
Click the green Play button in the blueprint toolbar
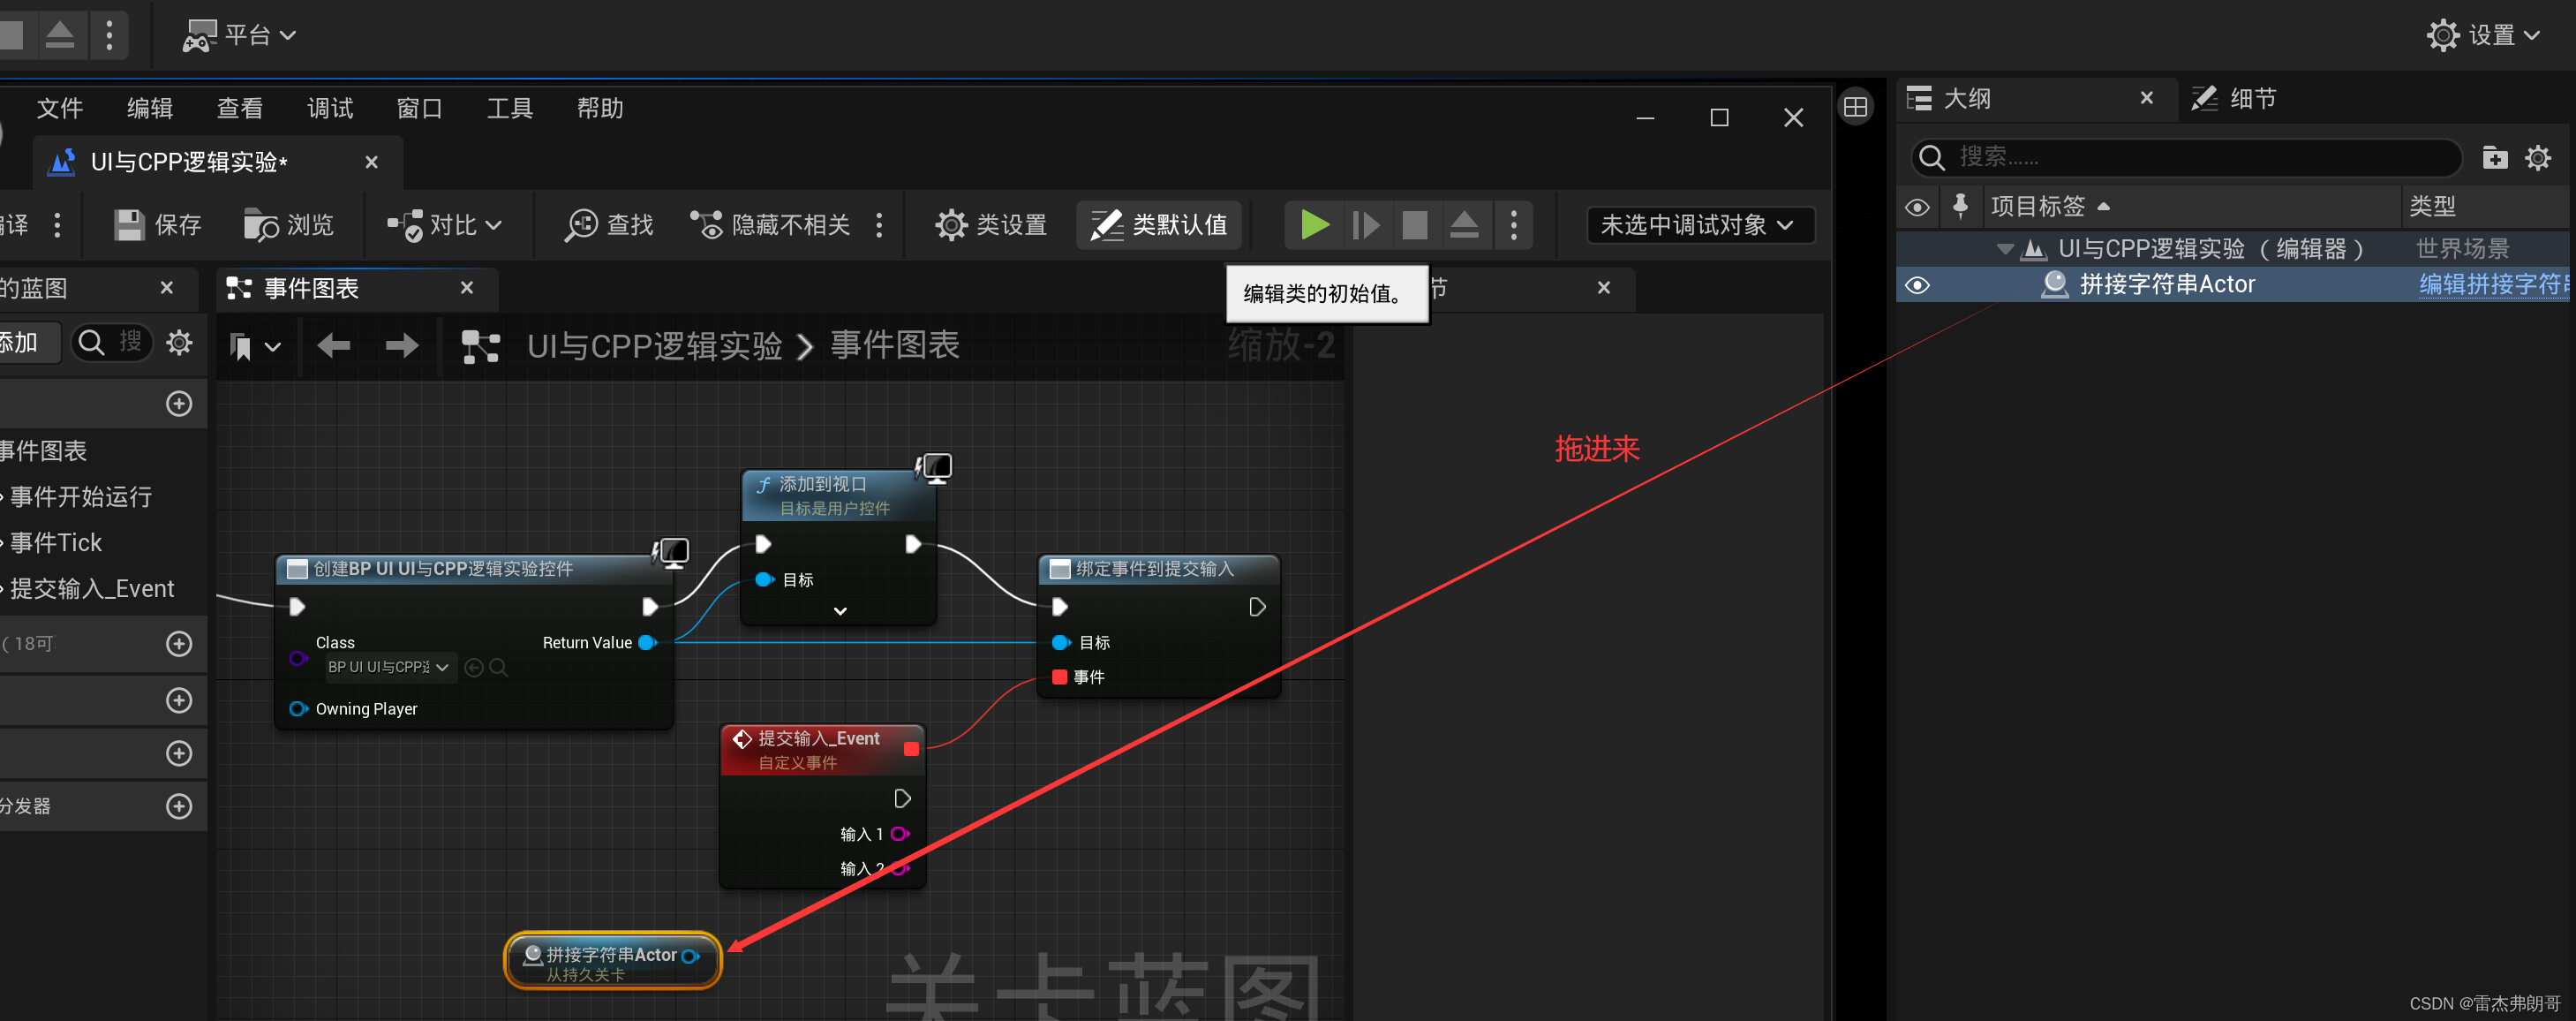coord(1314,225)
